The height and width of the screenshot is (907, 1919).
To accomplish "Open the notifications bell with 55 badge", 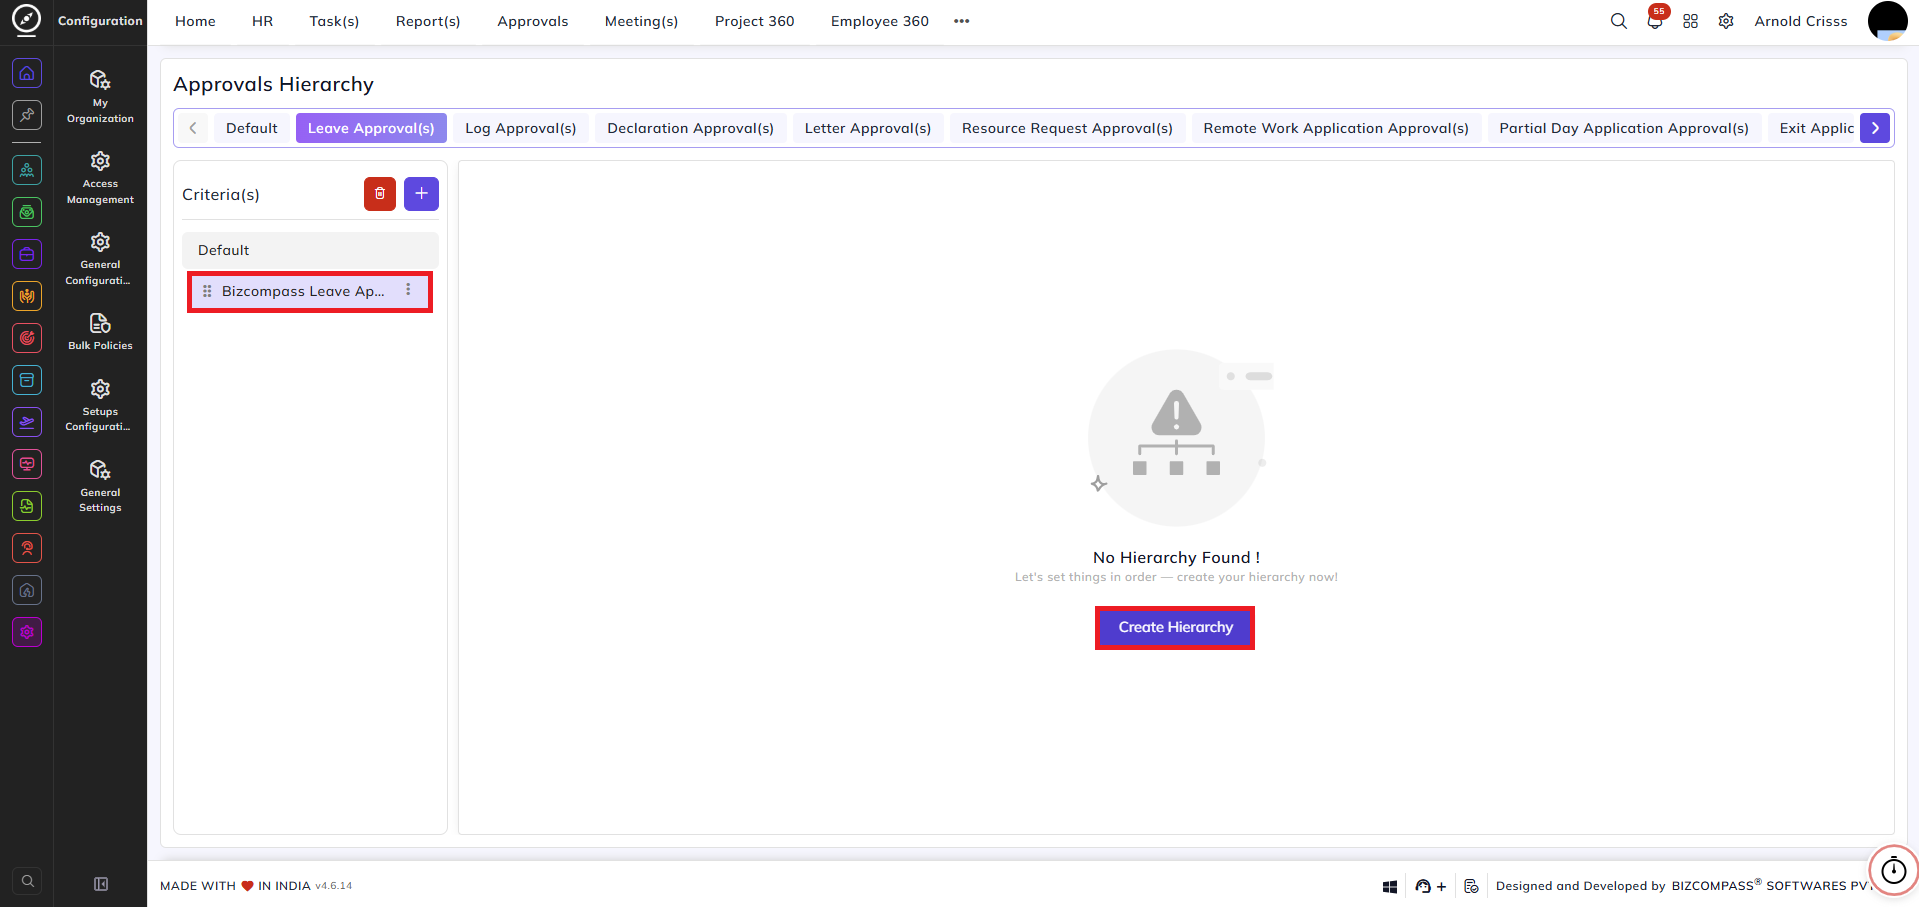I will [x=1655, y=21].
